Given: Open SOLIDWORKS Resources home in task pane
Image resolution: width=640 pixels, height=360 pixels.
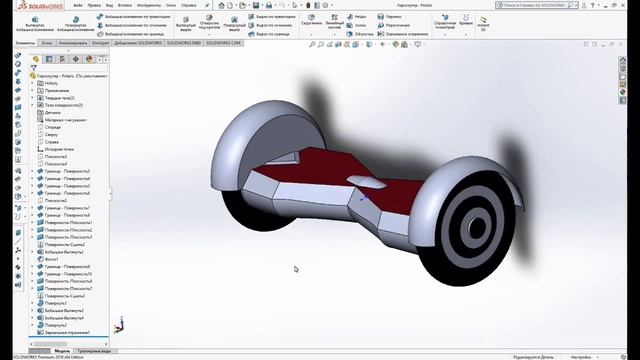Looking at the screenshot, I should 622,60.
